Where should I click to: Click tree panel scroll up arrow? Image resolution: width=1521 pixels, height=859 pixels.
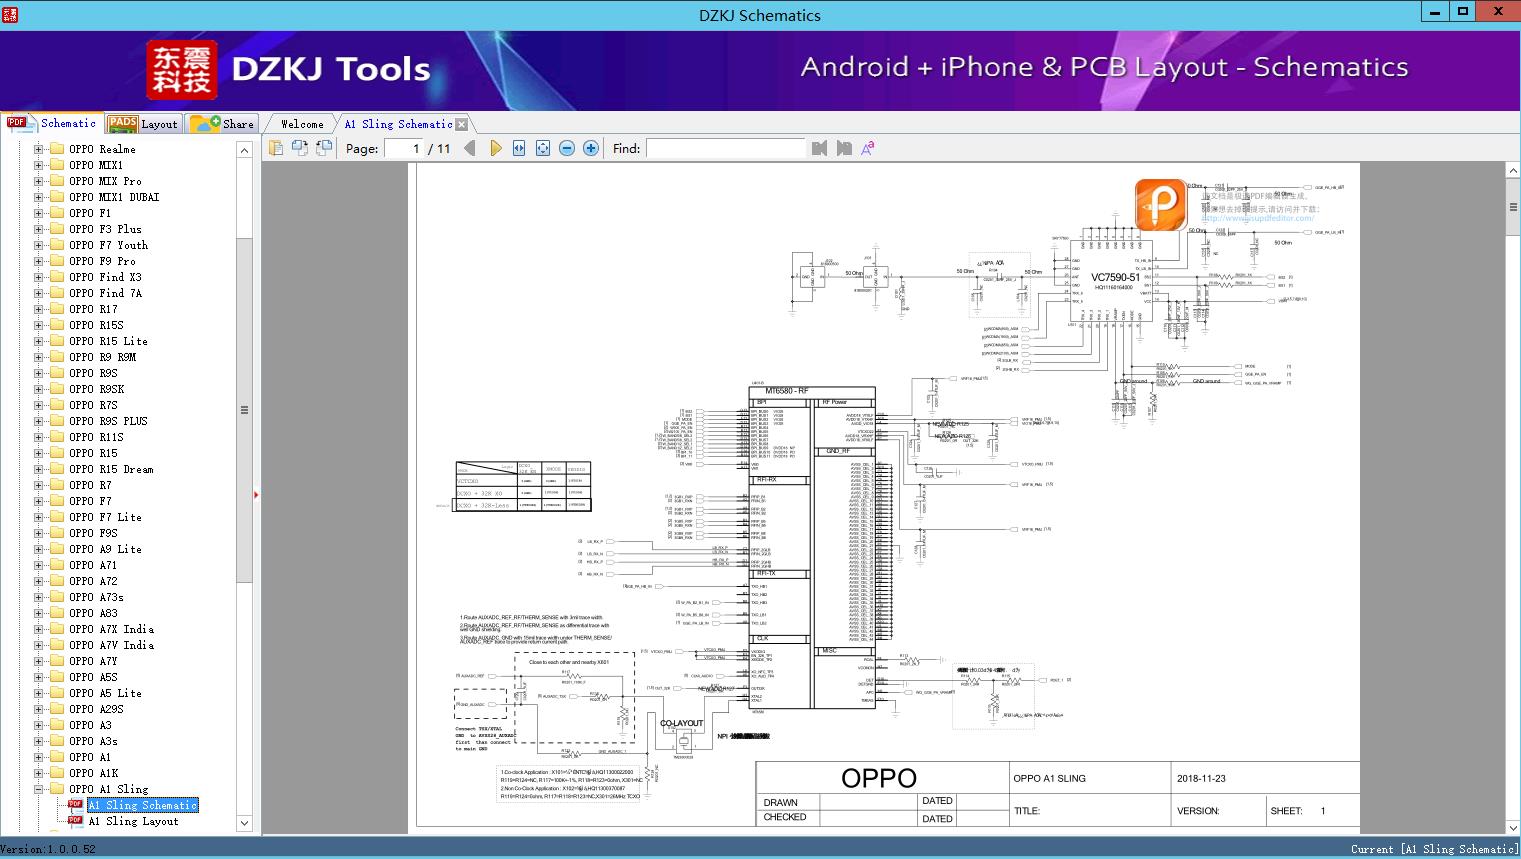[244, 150]
